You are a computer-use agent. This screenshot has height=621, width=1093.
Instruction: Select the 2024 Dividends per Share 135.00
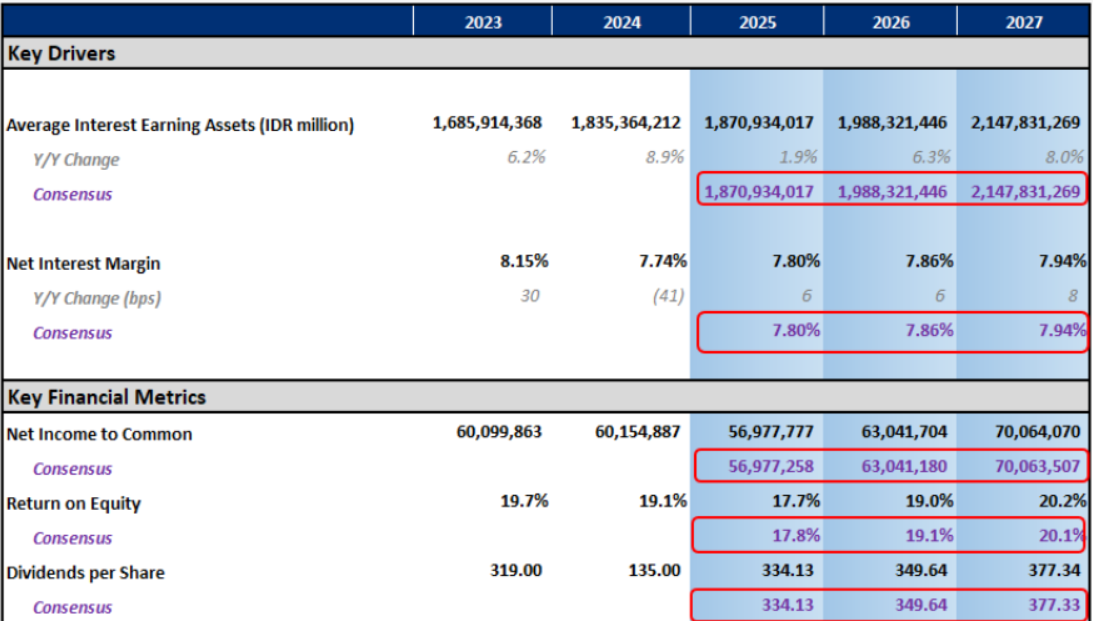pos(655,571)
